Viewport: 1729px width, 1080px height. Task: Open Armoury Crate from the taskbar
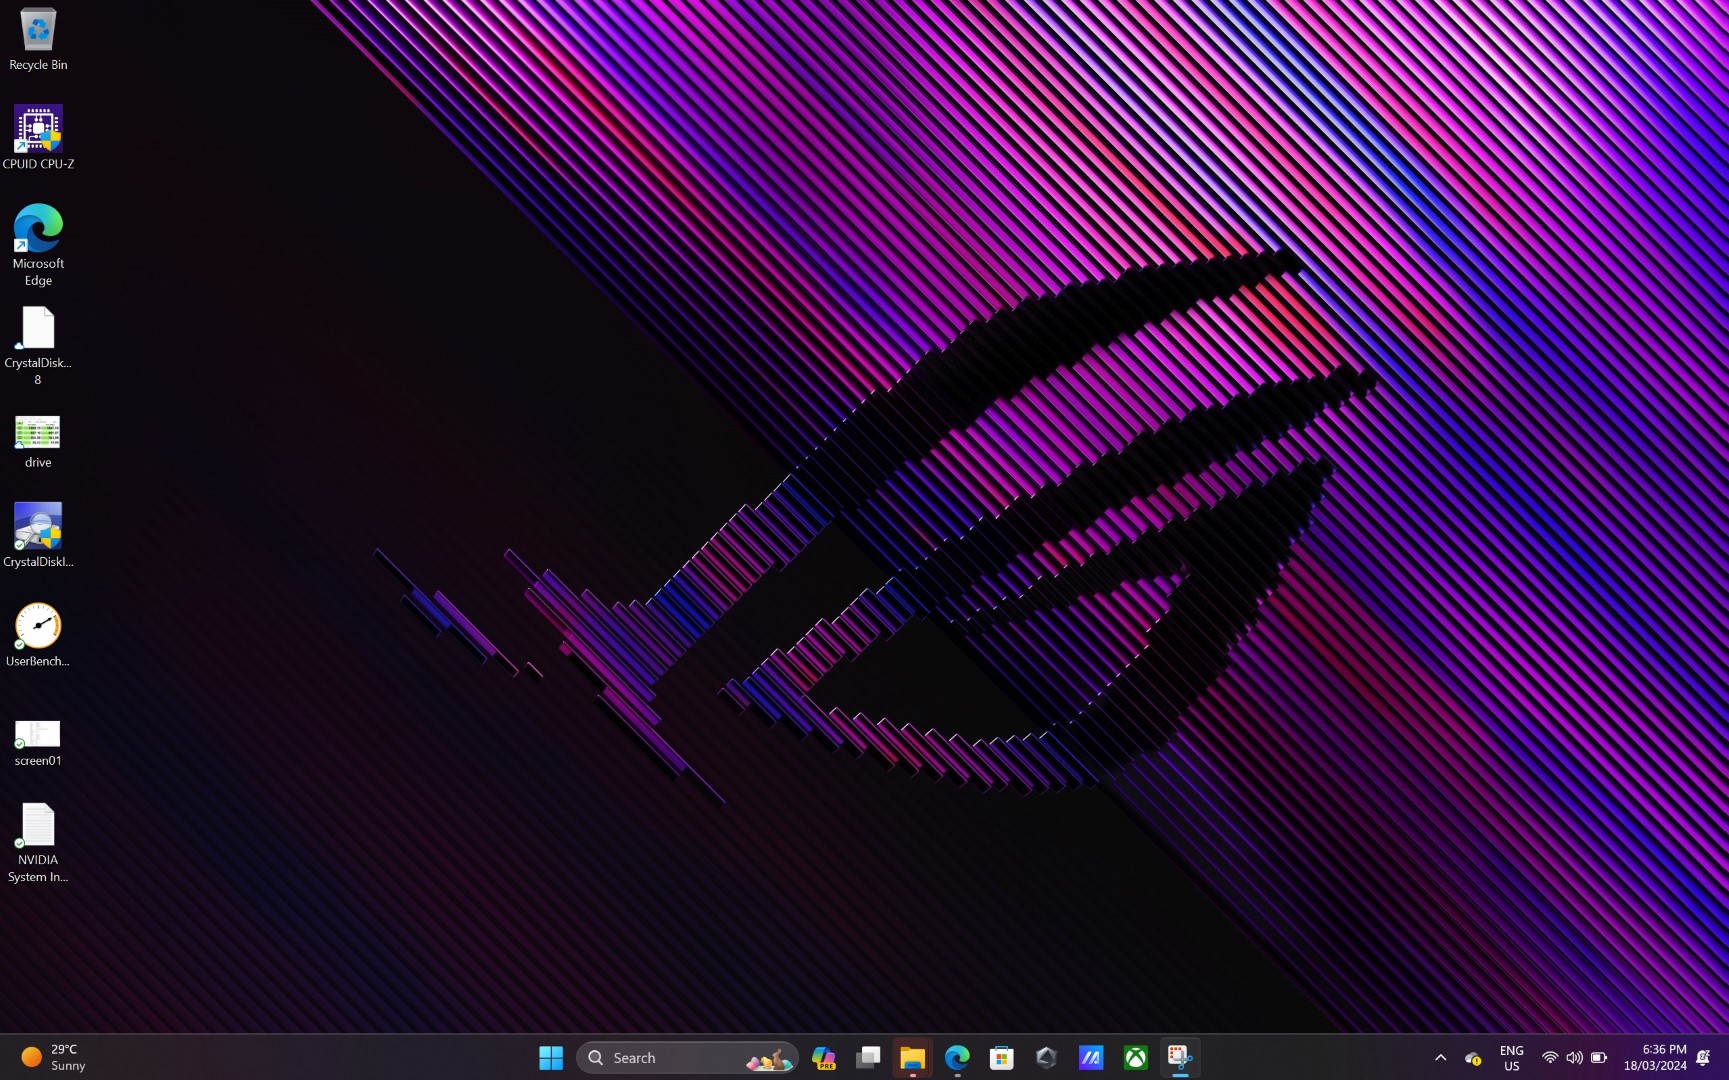click(x=1046, y=1057)
